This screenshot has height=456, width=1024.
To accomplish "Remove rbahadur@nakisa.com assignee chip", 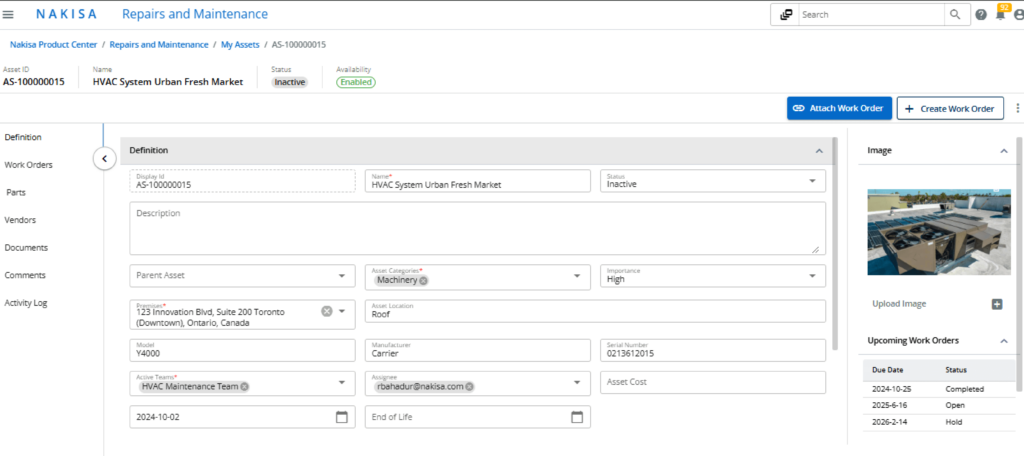I will point(469,386).
